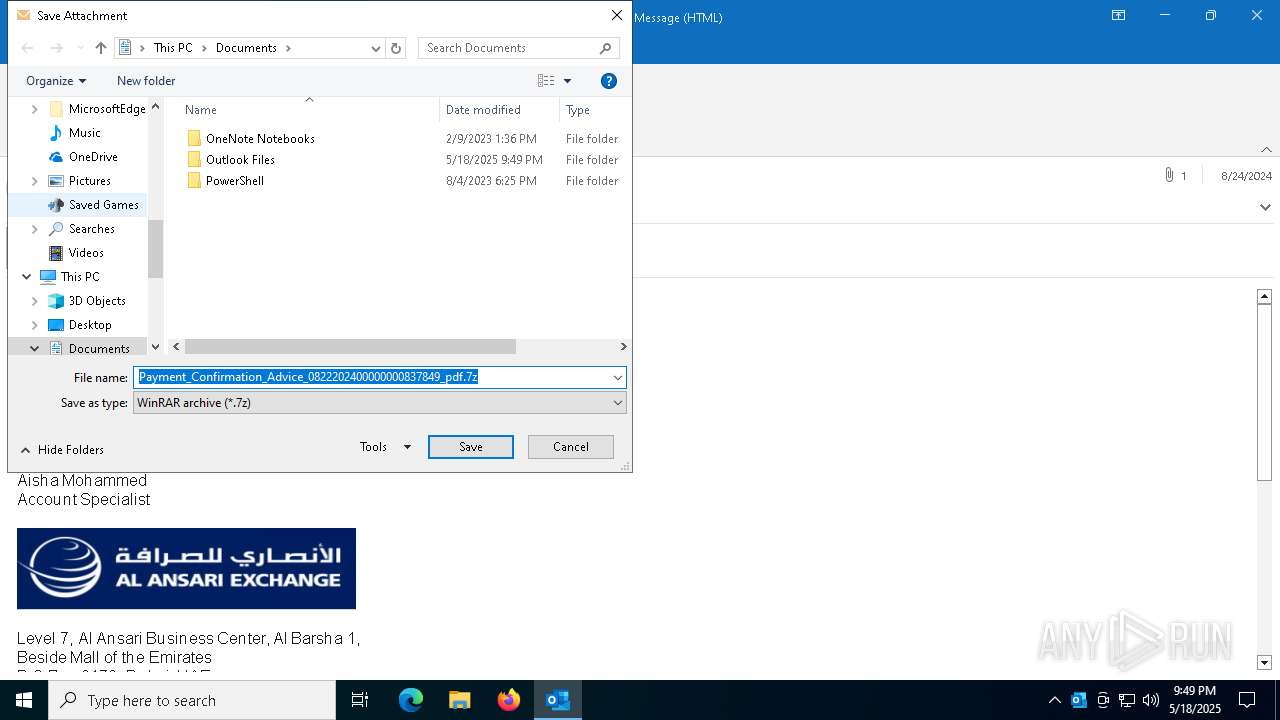Click the taskbar search box

pyautogui.click(x=192, y=700)
